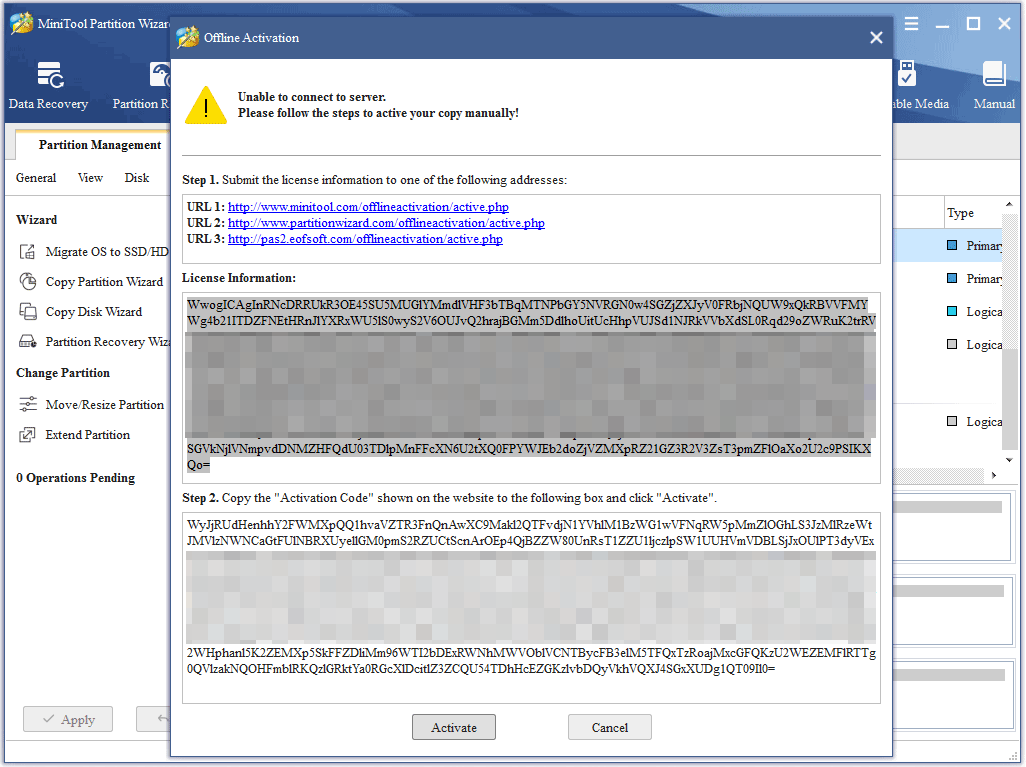
Task: Click the cyan Logical partition color square
Action: 952,311
